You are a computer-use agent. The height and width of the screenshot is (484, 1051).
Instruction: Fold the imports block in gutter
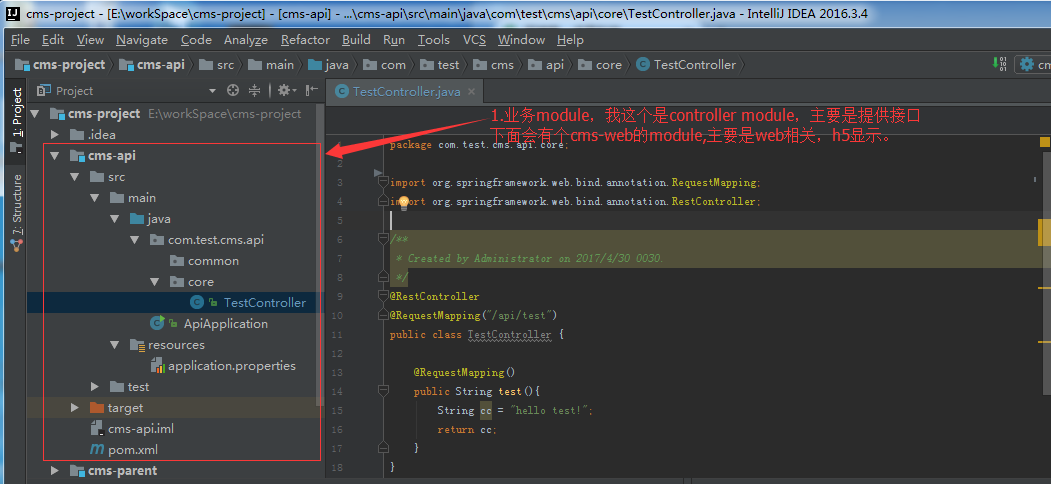383,182
